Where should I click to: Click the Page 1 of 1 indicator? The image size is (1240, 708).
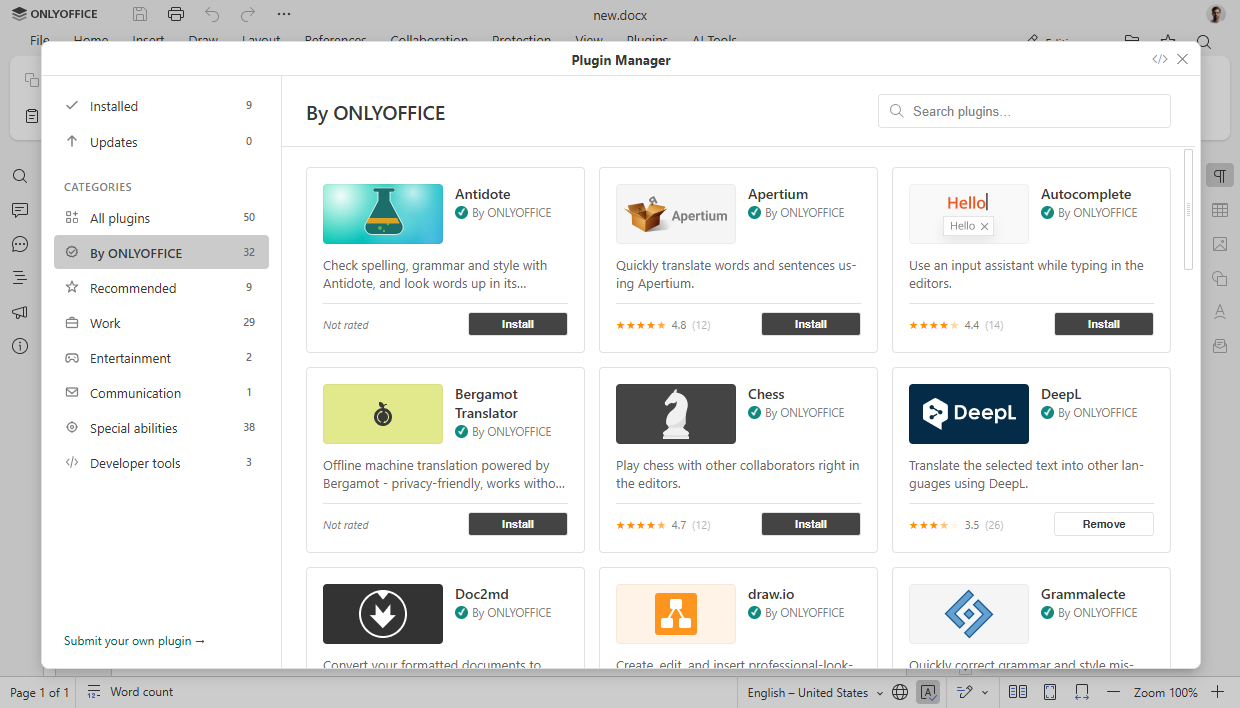[x=40, y=692]
